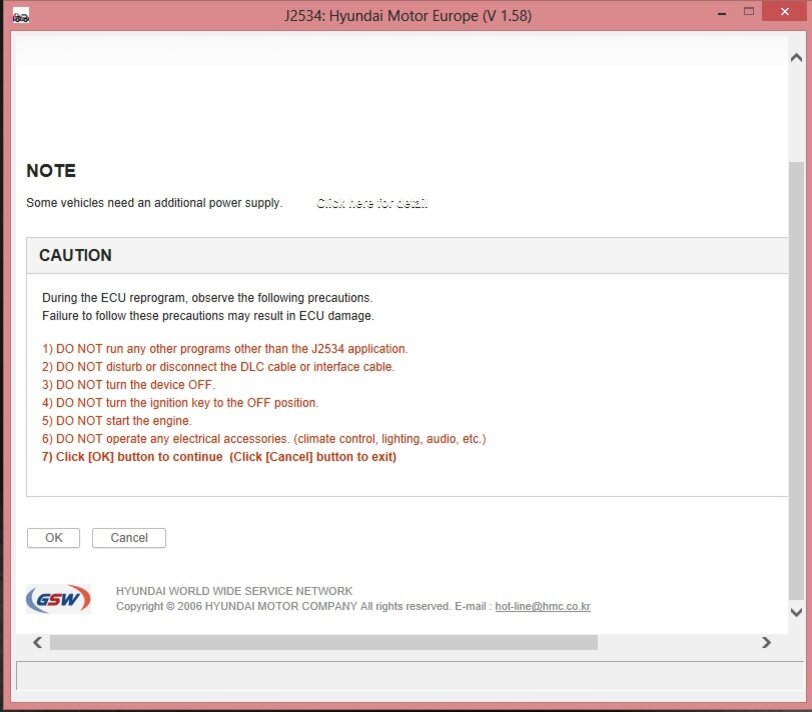Click precaution 5 'start the engine'

(x=117, y=421)
